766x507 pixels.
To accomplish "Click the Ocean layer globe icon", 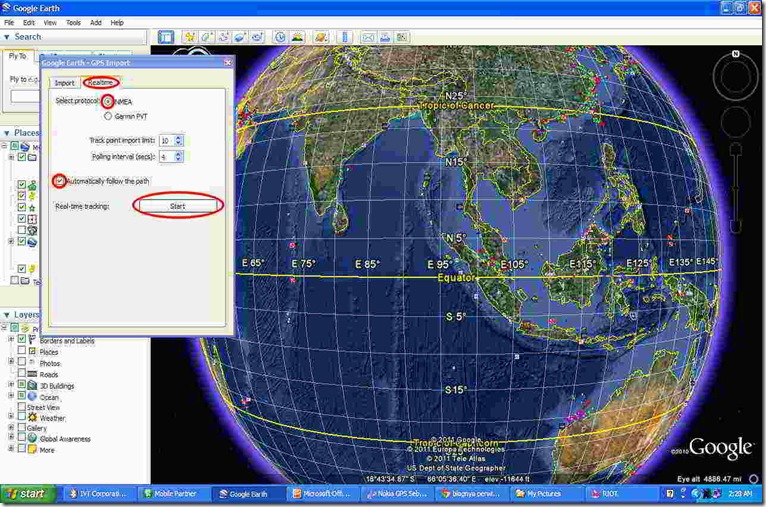I will tap(32, 397).
